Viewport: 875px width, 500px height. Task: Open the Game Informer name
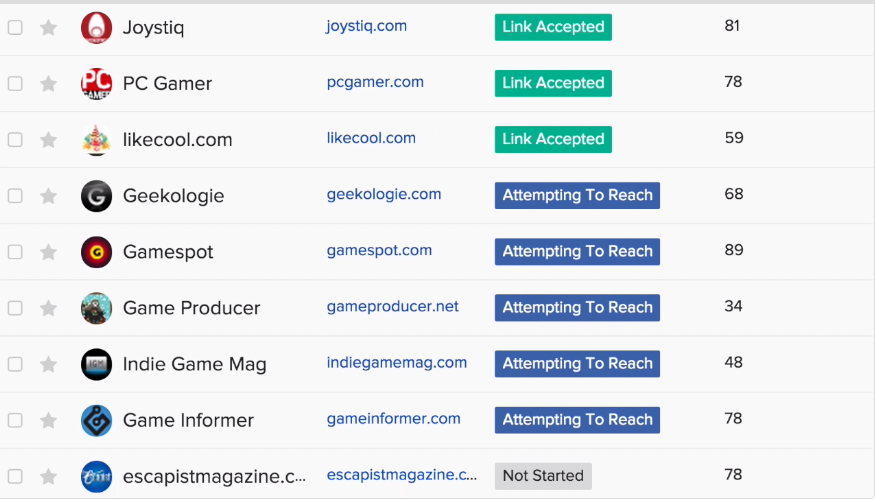tap(188, 420)
